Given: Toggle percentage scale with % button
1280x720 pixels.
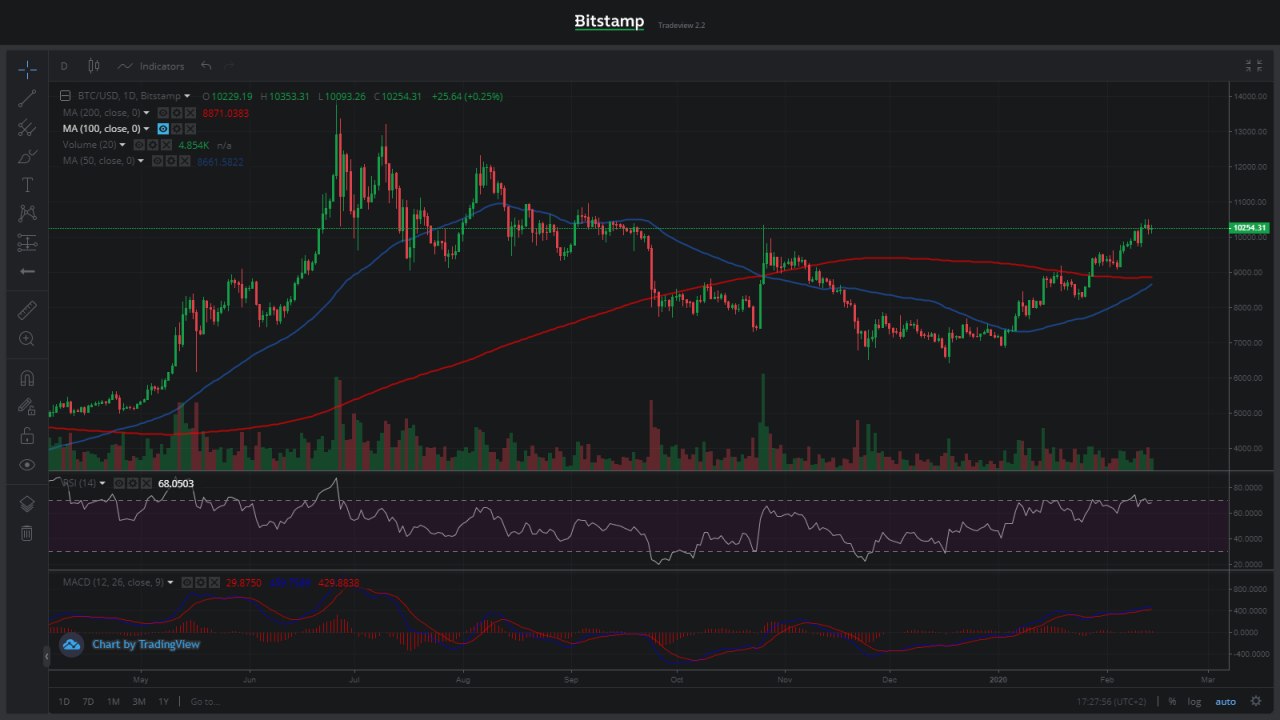Looking at the screenshot, I should click(1172, 702).
